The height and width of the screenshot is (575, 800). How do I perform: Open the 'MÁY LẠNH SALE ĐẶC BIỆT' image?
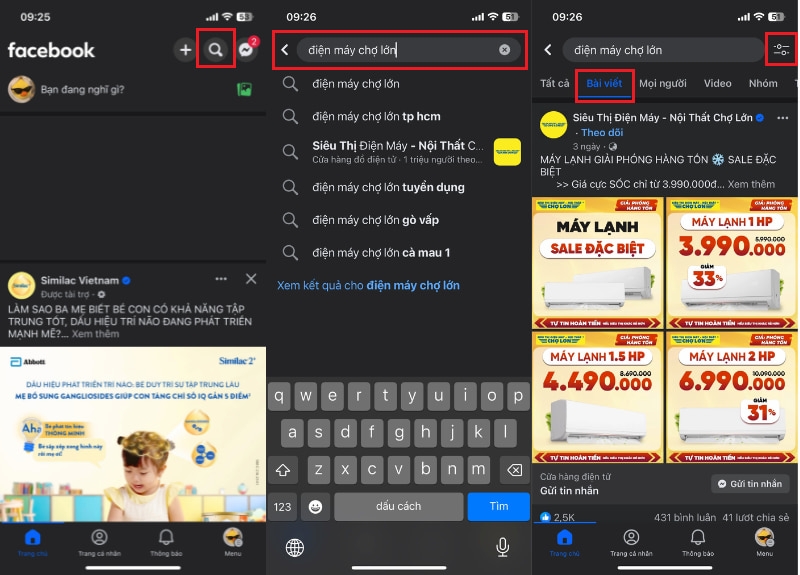(597, 263)
